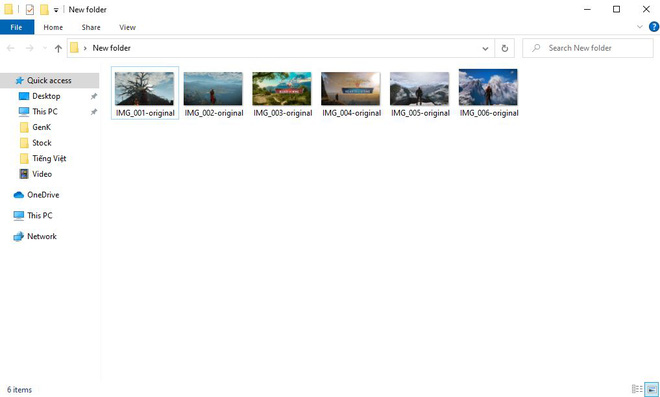Maximize the New folder window

coord(617,9)
